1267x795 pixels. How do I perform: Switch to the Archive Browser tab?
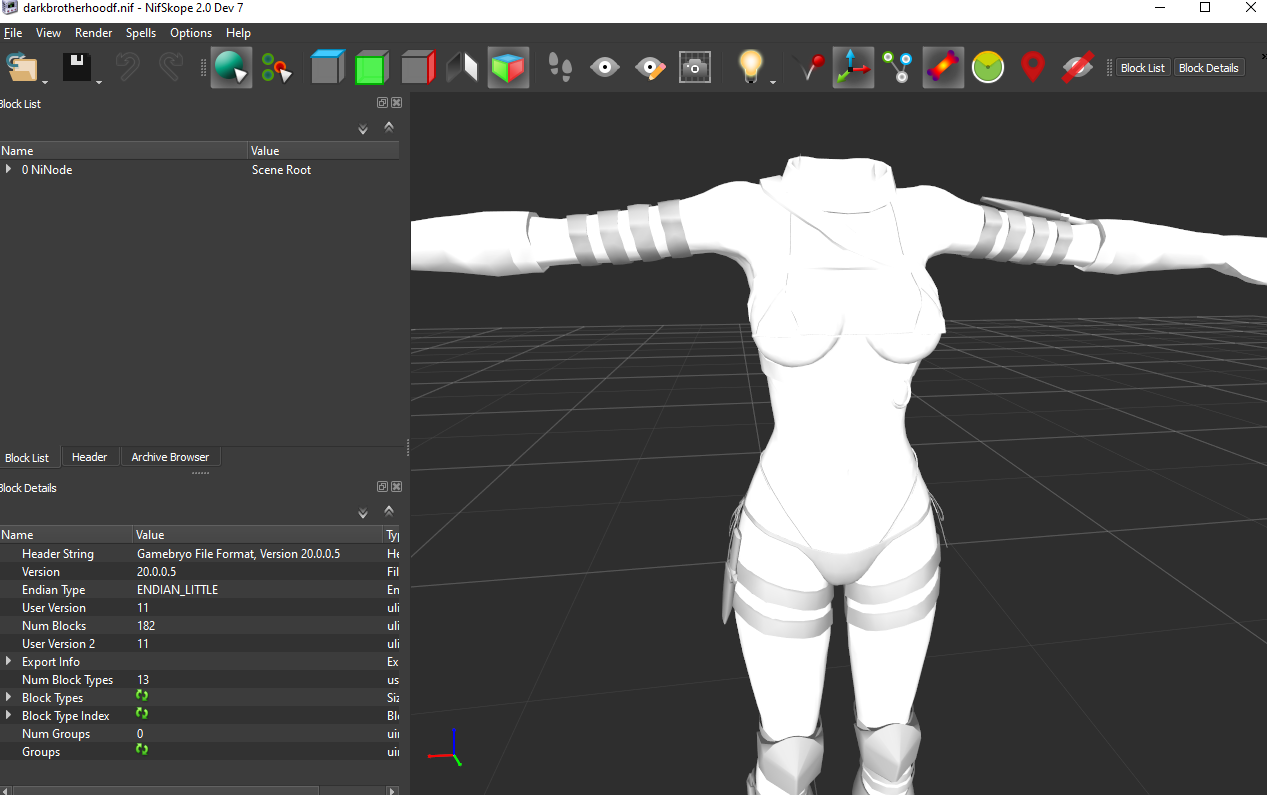pos(170,457)
